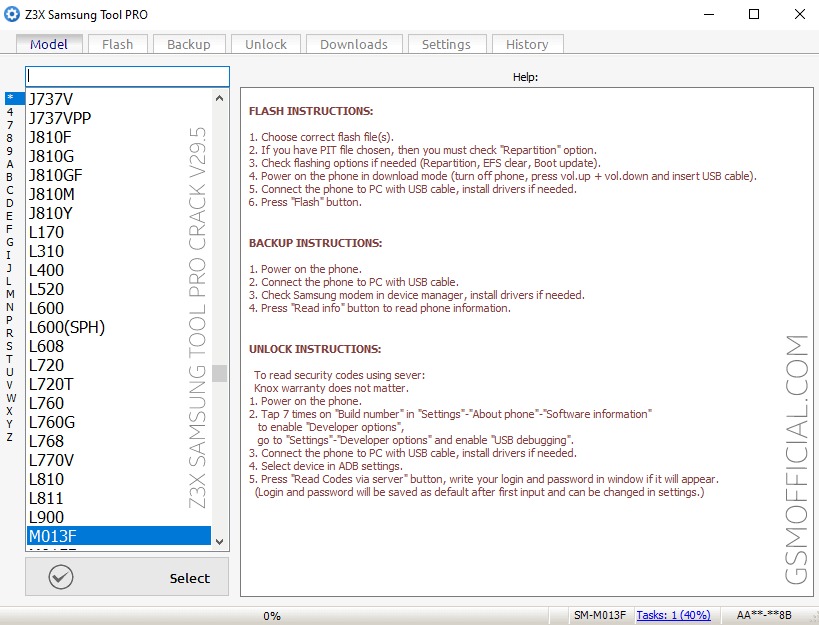Switch to the Flash tab
819x625 pixels.
pyautogui.click(x=118, y=44)
